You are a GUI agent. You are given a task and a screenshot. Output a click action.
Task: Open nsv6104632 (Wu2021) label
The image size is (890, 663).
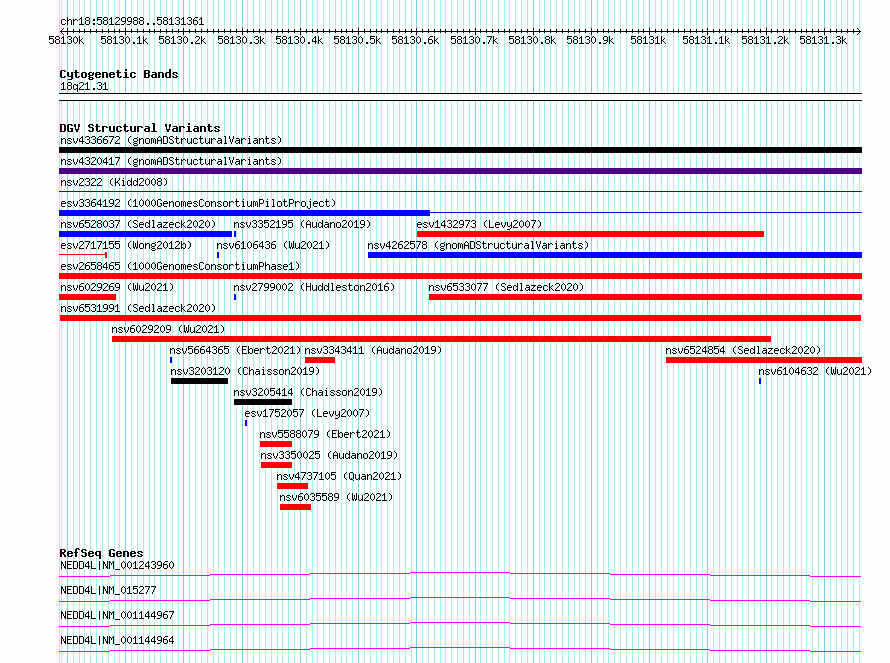click(x=815, y=371)
